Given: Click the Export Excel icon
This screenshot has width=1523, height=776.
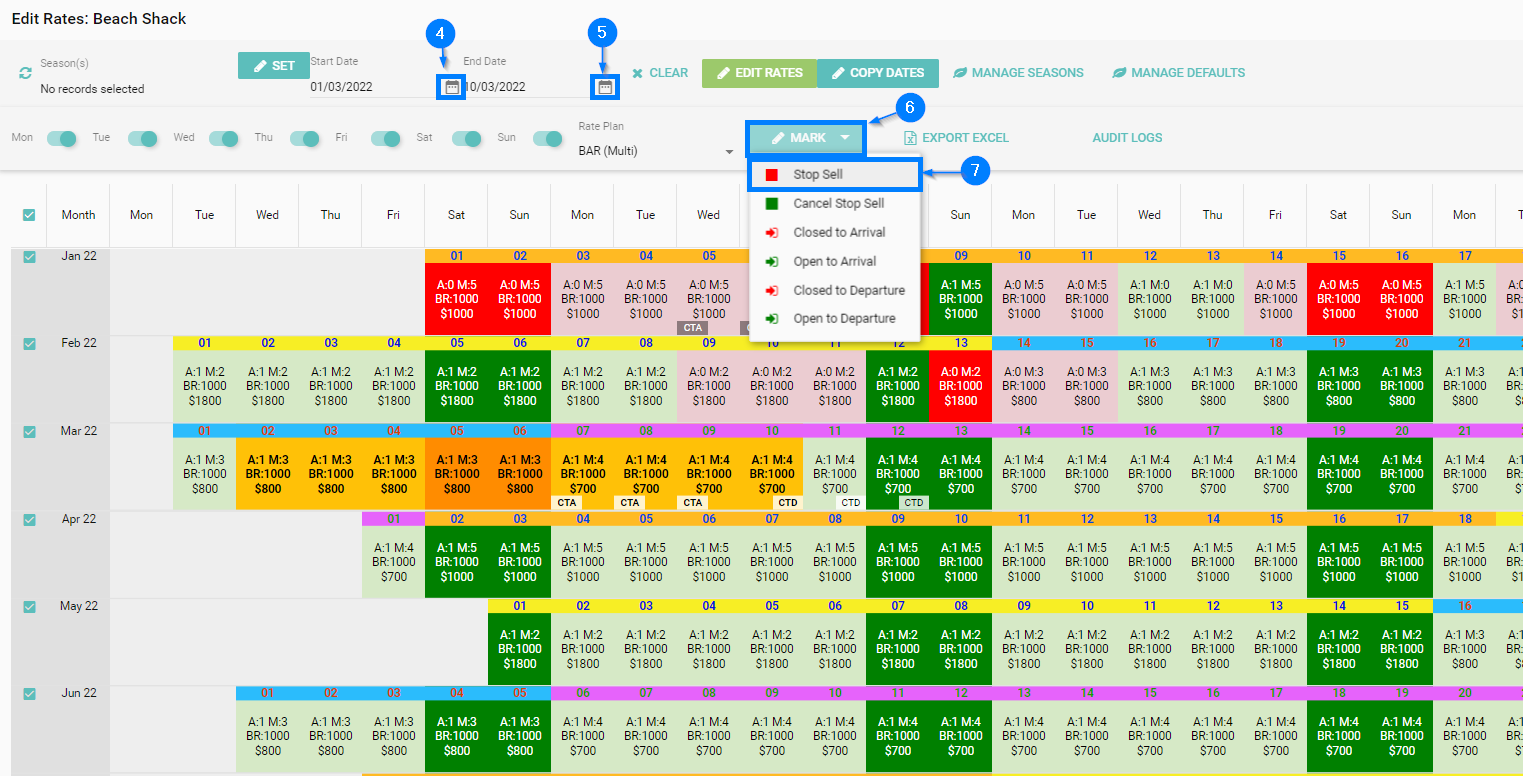Looking at the screenshot, I should [910, 138].
